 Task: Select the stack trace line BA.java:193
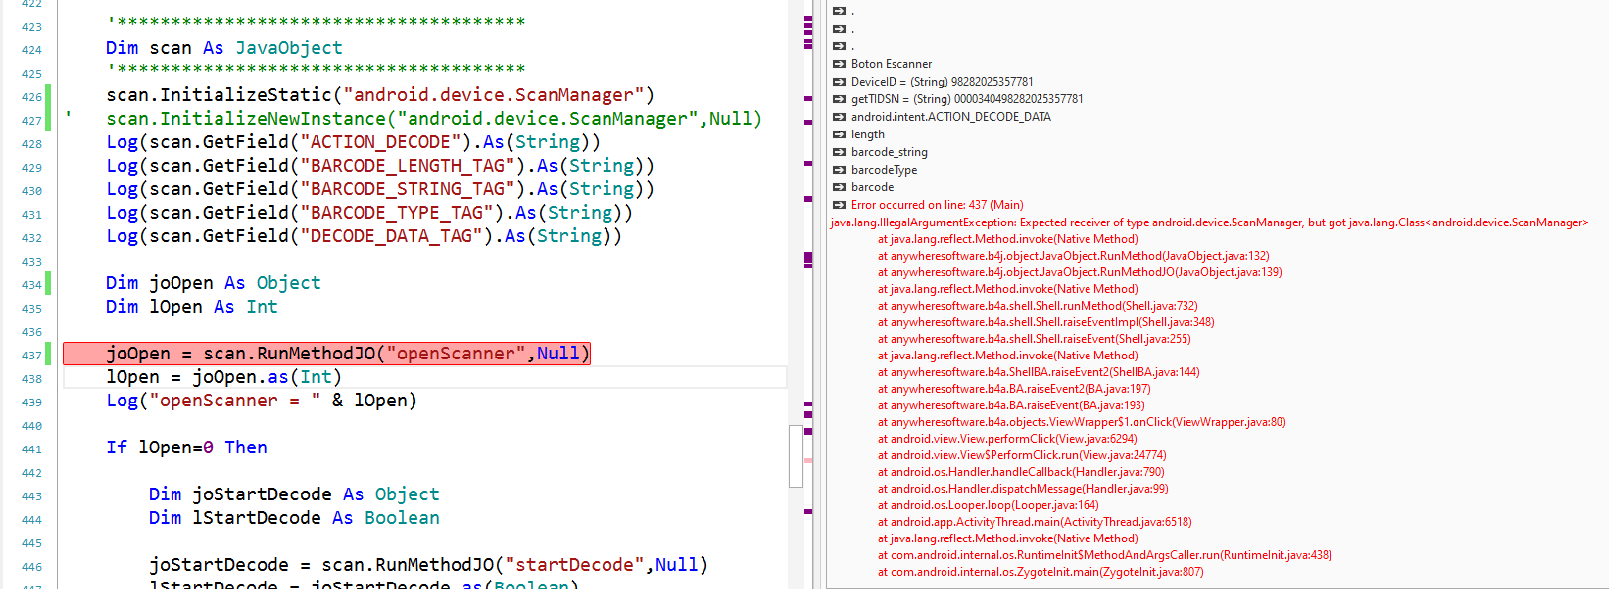tap(1011, 405)
